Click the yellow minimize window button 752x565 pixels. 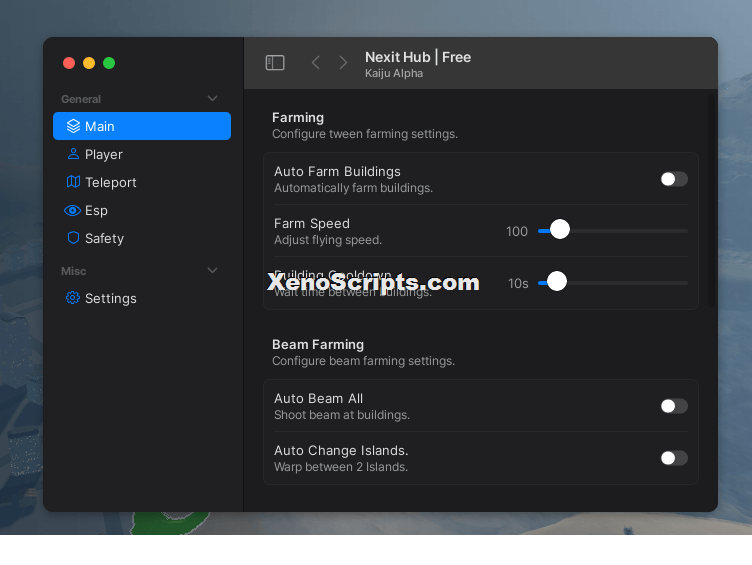89,63
